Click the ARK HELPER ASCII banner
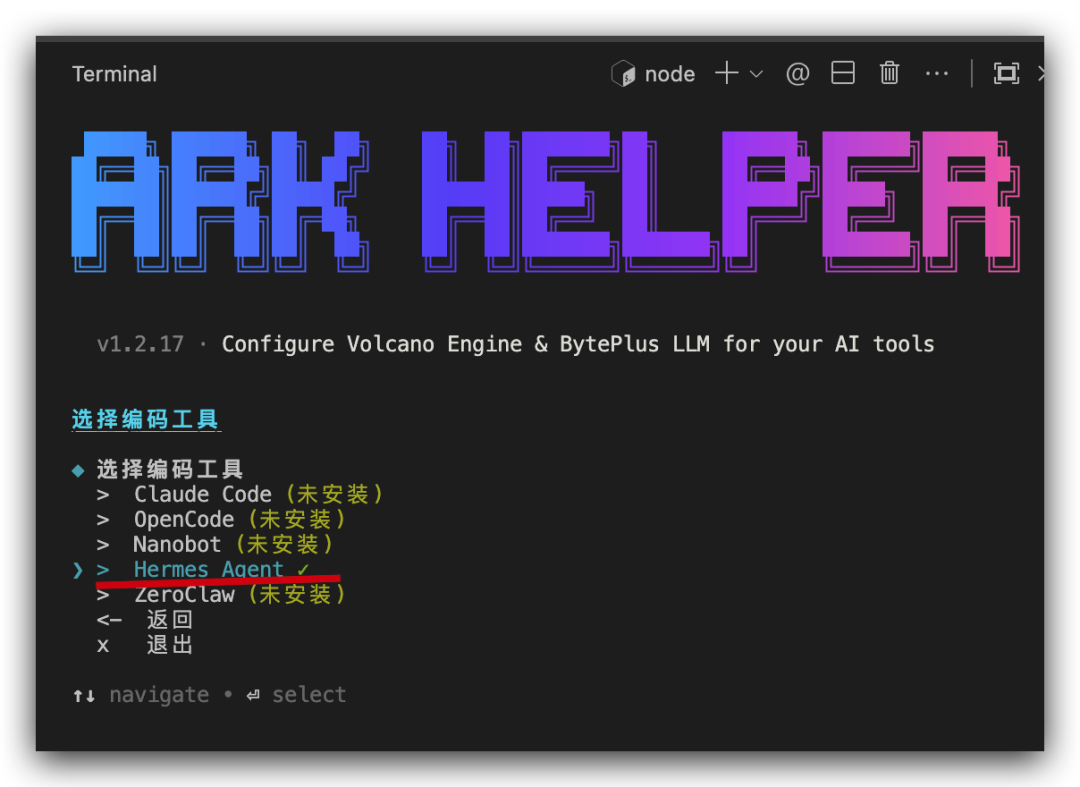Screen dimensions: 1080x787 click(546, 201)
